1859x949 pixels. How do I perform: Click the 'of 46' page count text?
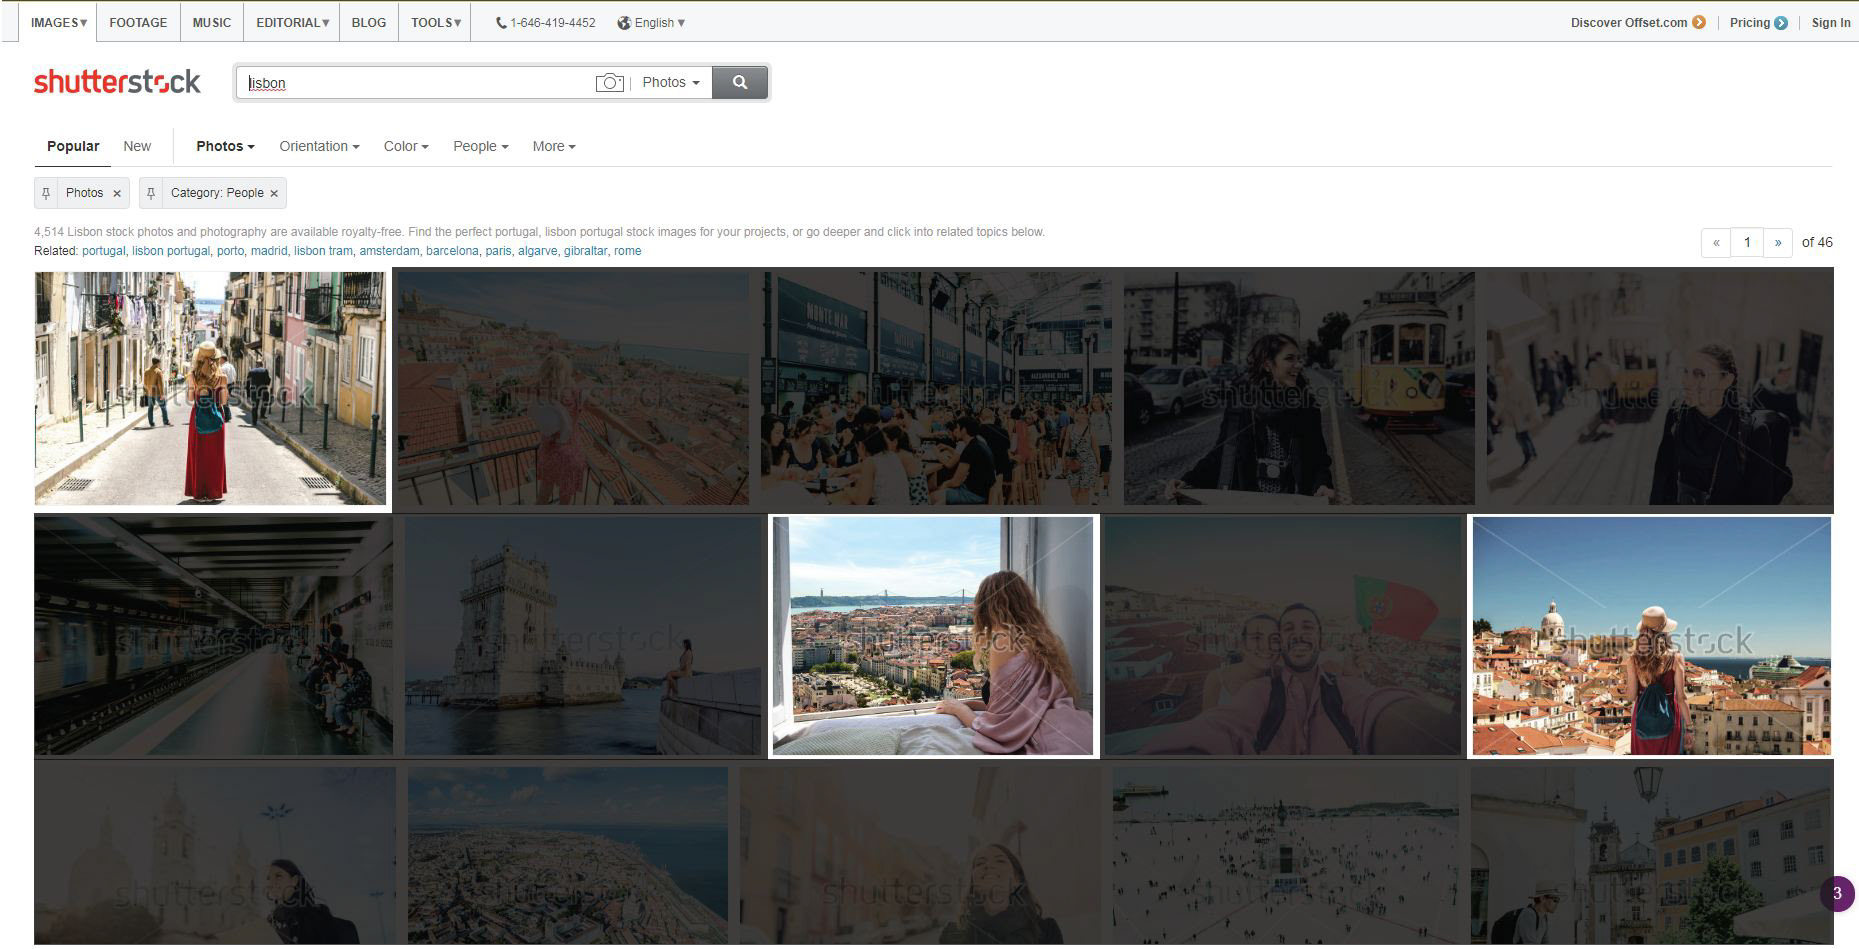tap(1817, 243)
